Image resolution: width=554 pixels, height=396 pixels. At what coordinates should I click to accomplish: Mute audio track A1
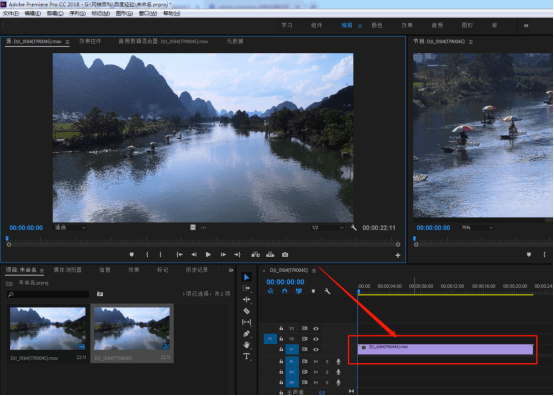coord(316,362)
